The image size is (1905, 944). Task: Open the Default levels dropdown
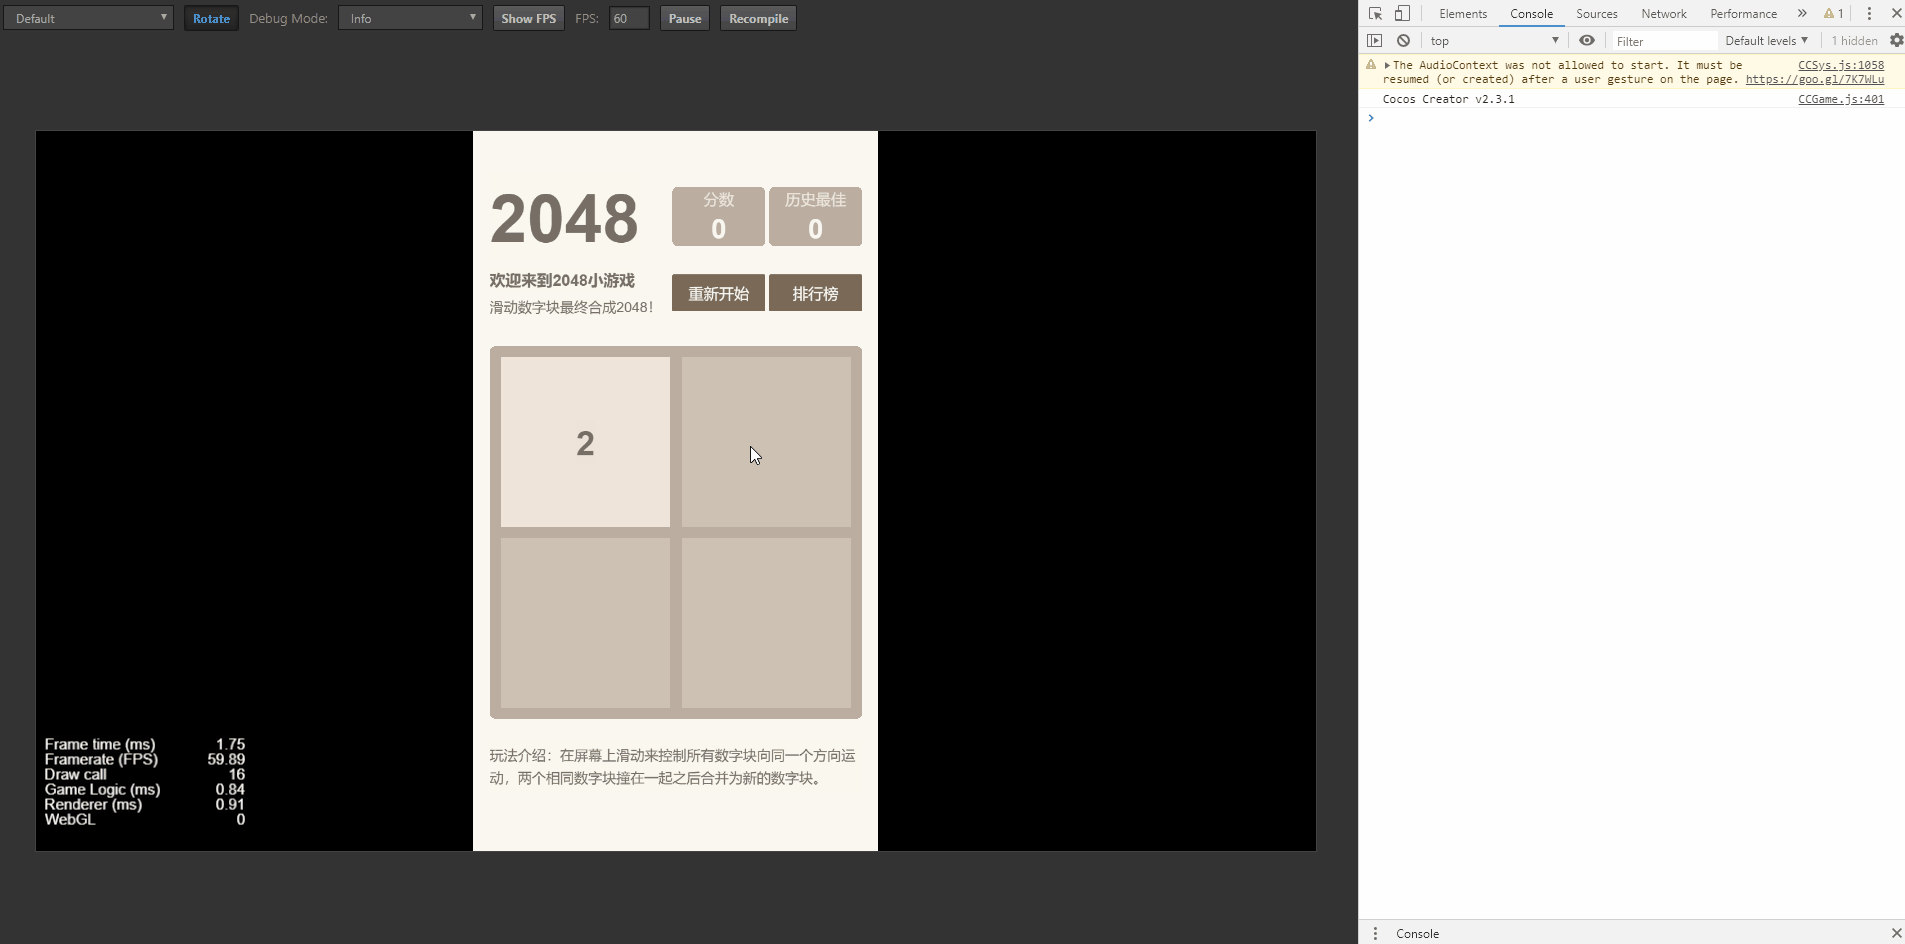[1766, 41]
